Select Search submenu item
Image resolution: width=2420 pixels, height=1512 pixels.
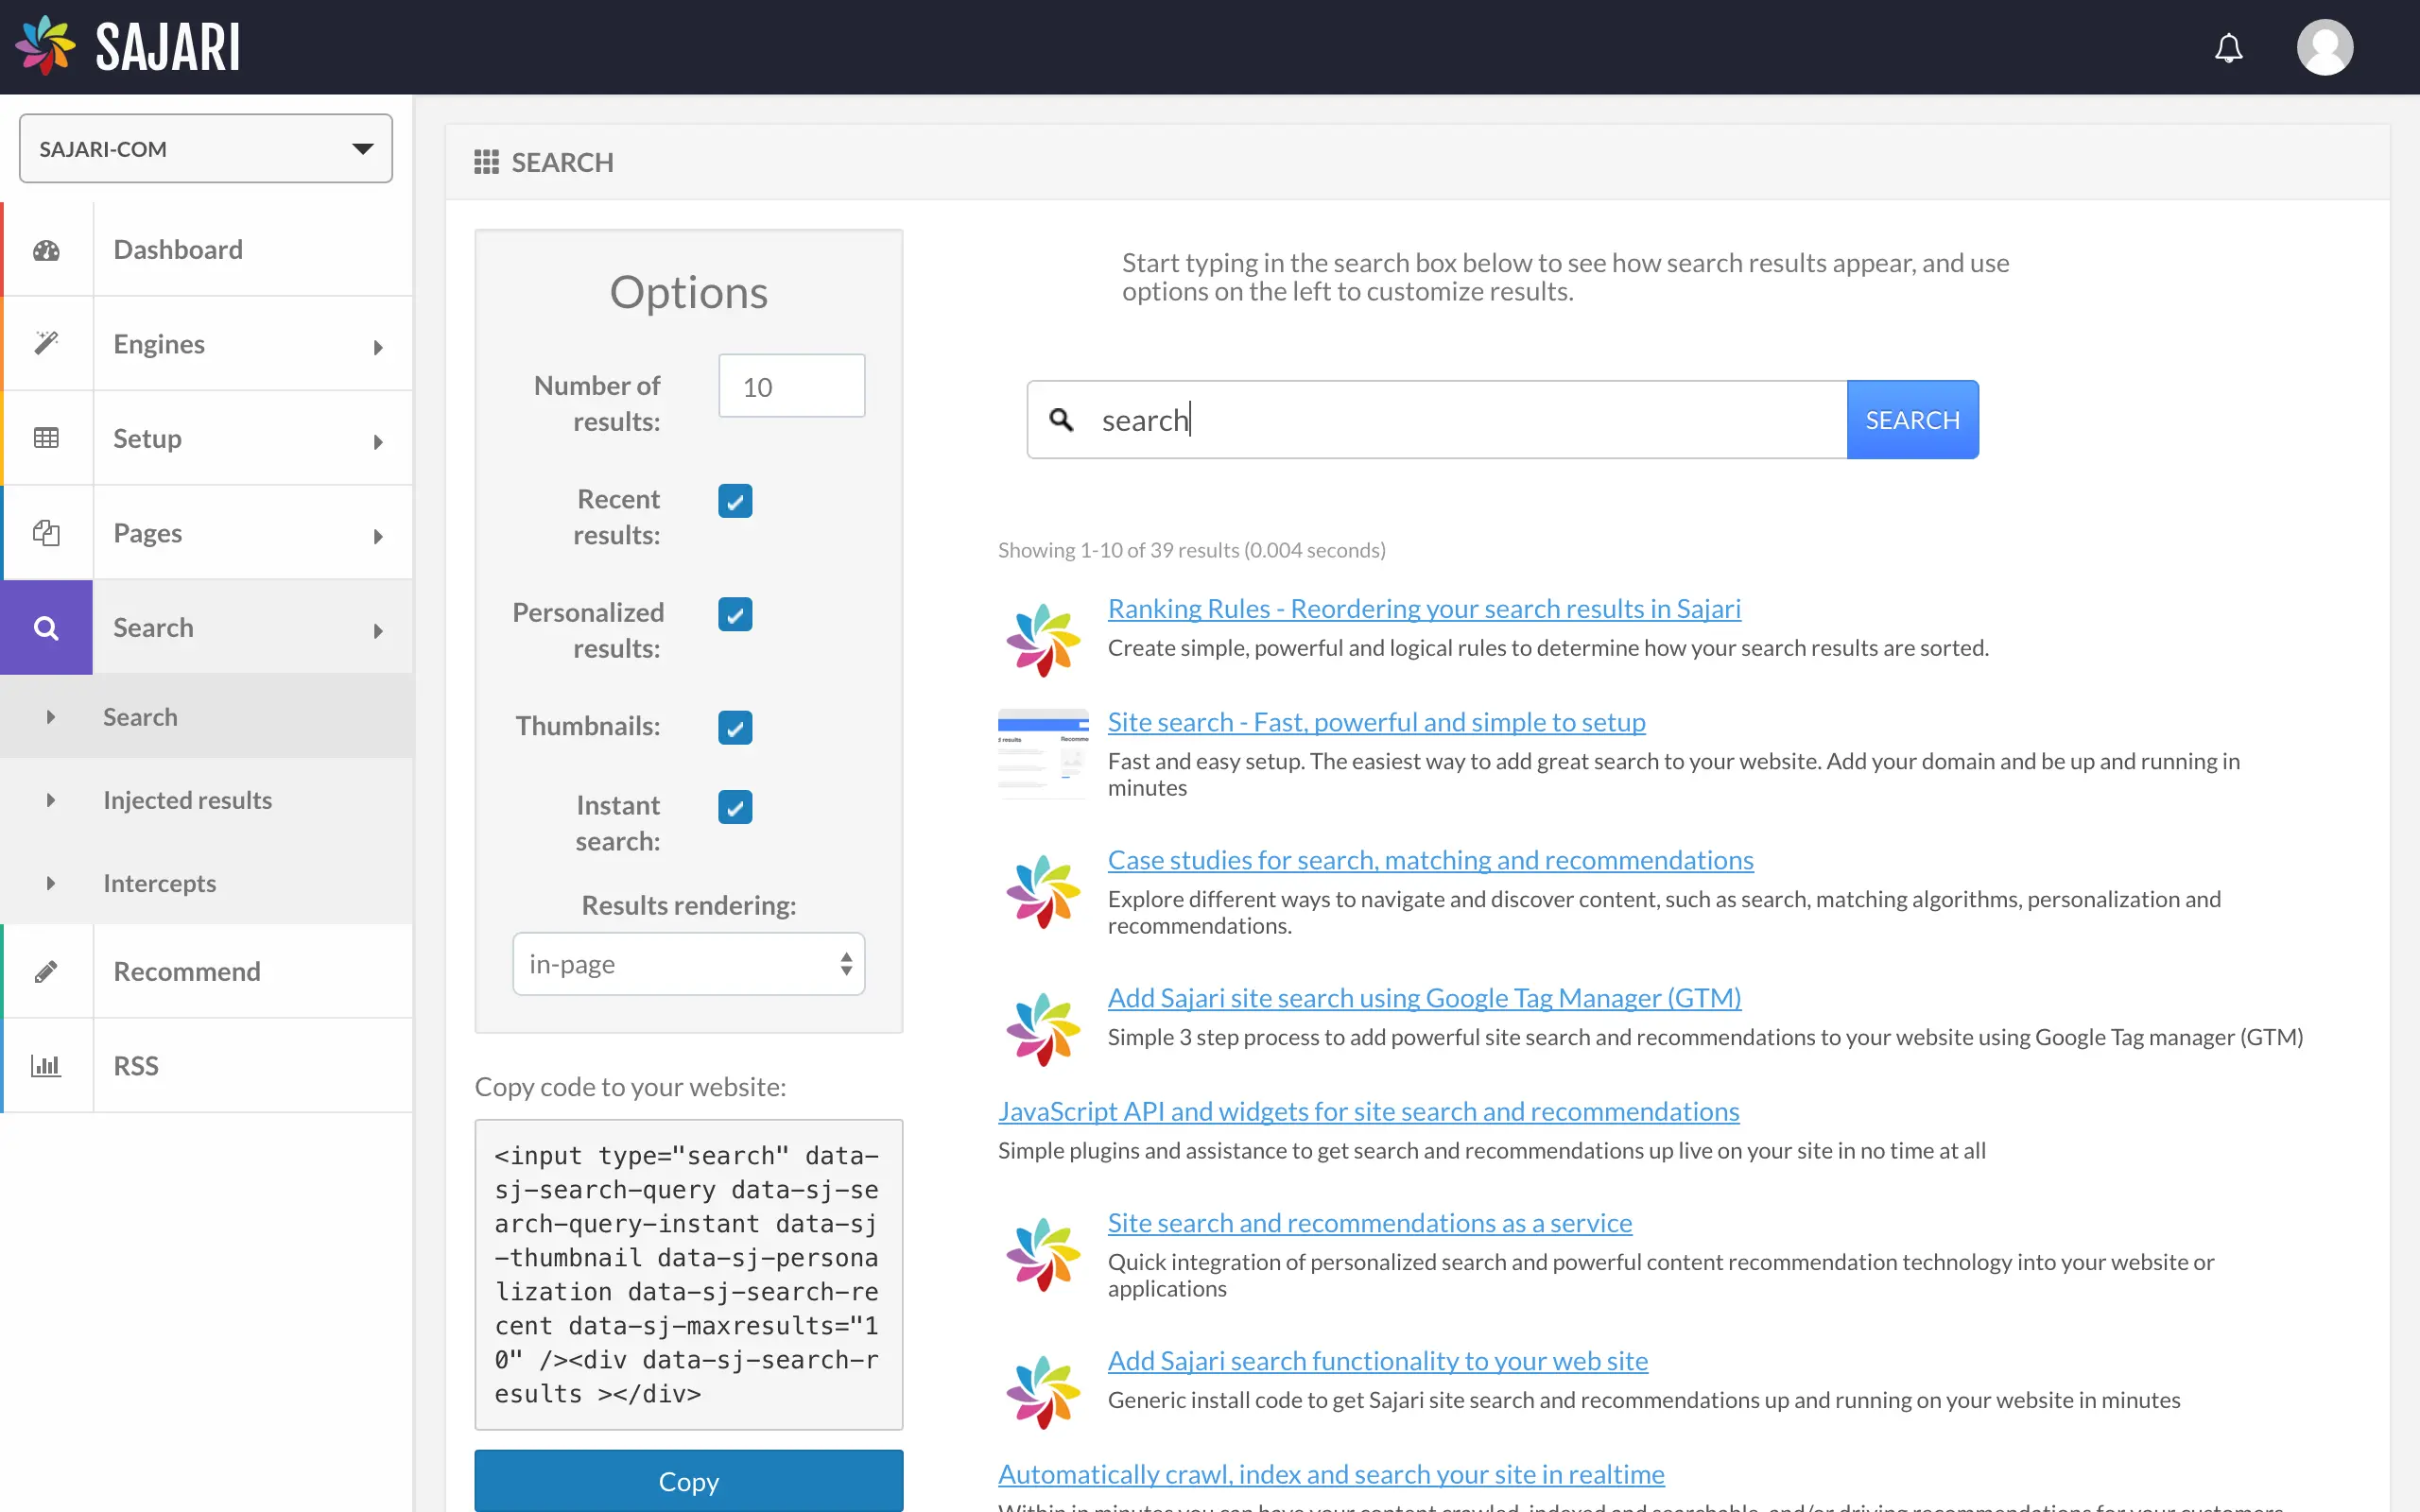pyautogui.click(x=207, y=717)
